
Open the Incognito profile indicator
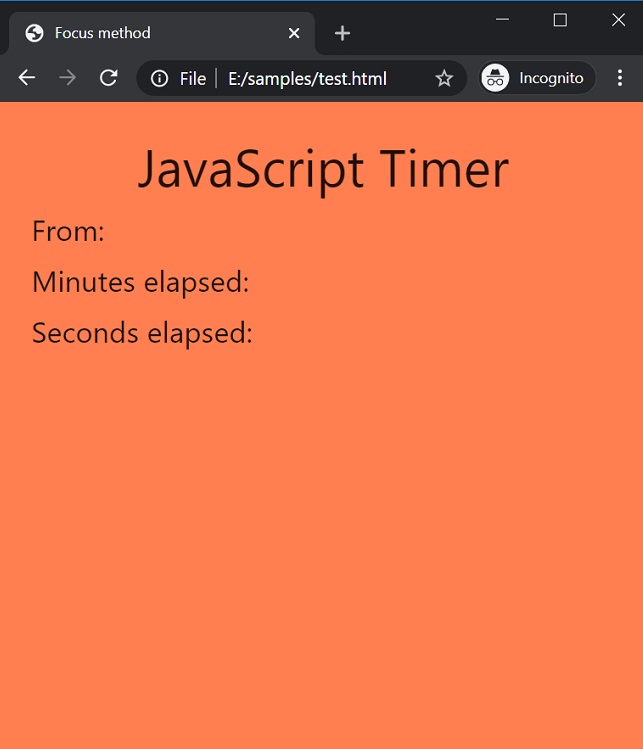[x=536, y=78]
